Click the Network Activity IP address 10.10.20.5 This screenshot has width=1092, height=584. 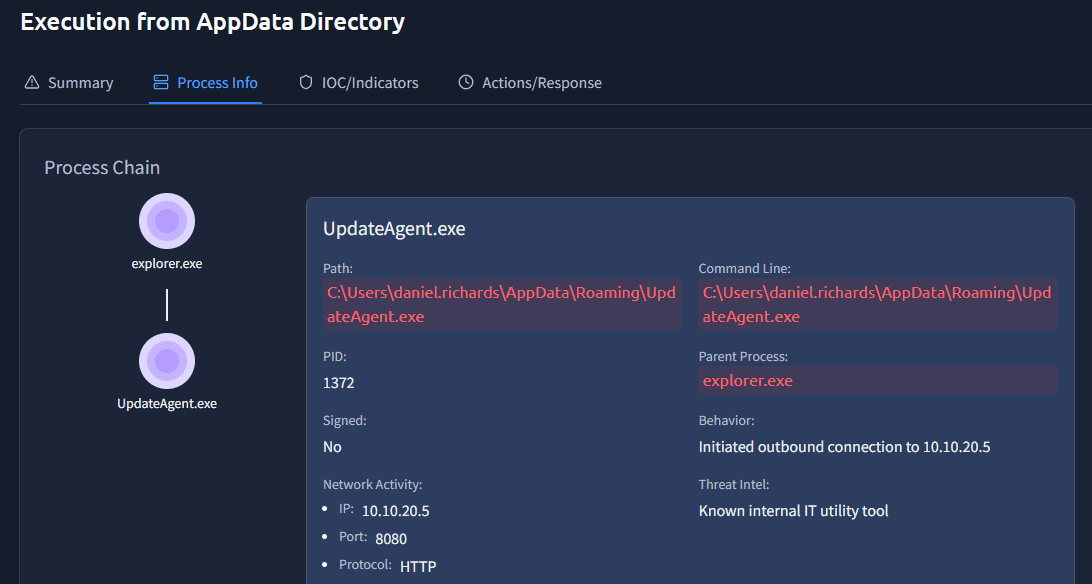395,511
